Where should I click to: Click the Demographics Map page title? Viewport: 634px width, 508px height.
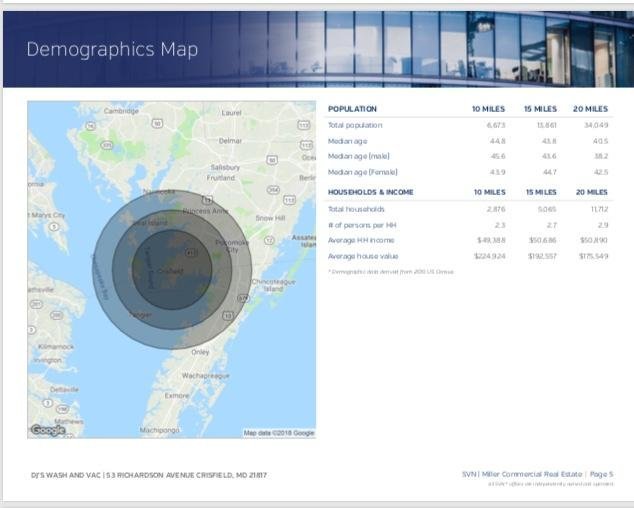pyautogui.click(x=112, y=49)
